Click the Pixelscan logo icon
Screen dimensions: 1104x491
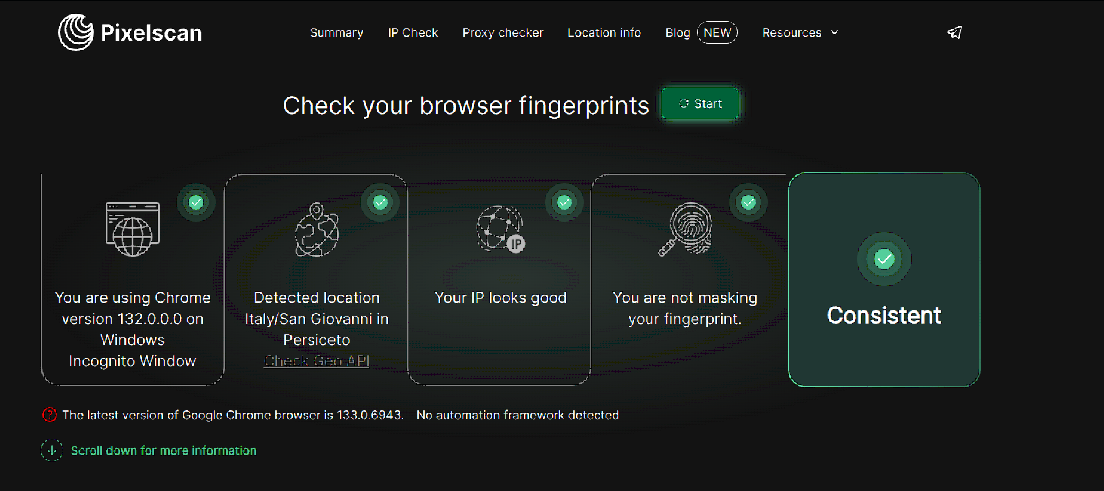click(76, 33)
